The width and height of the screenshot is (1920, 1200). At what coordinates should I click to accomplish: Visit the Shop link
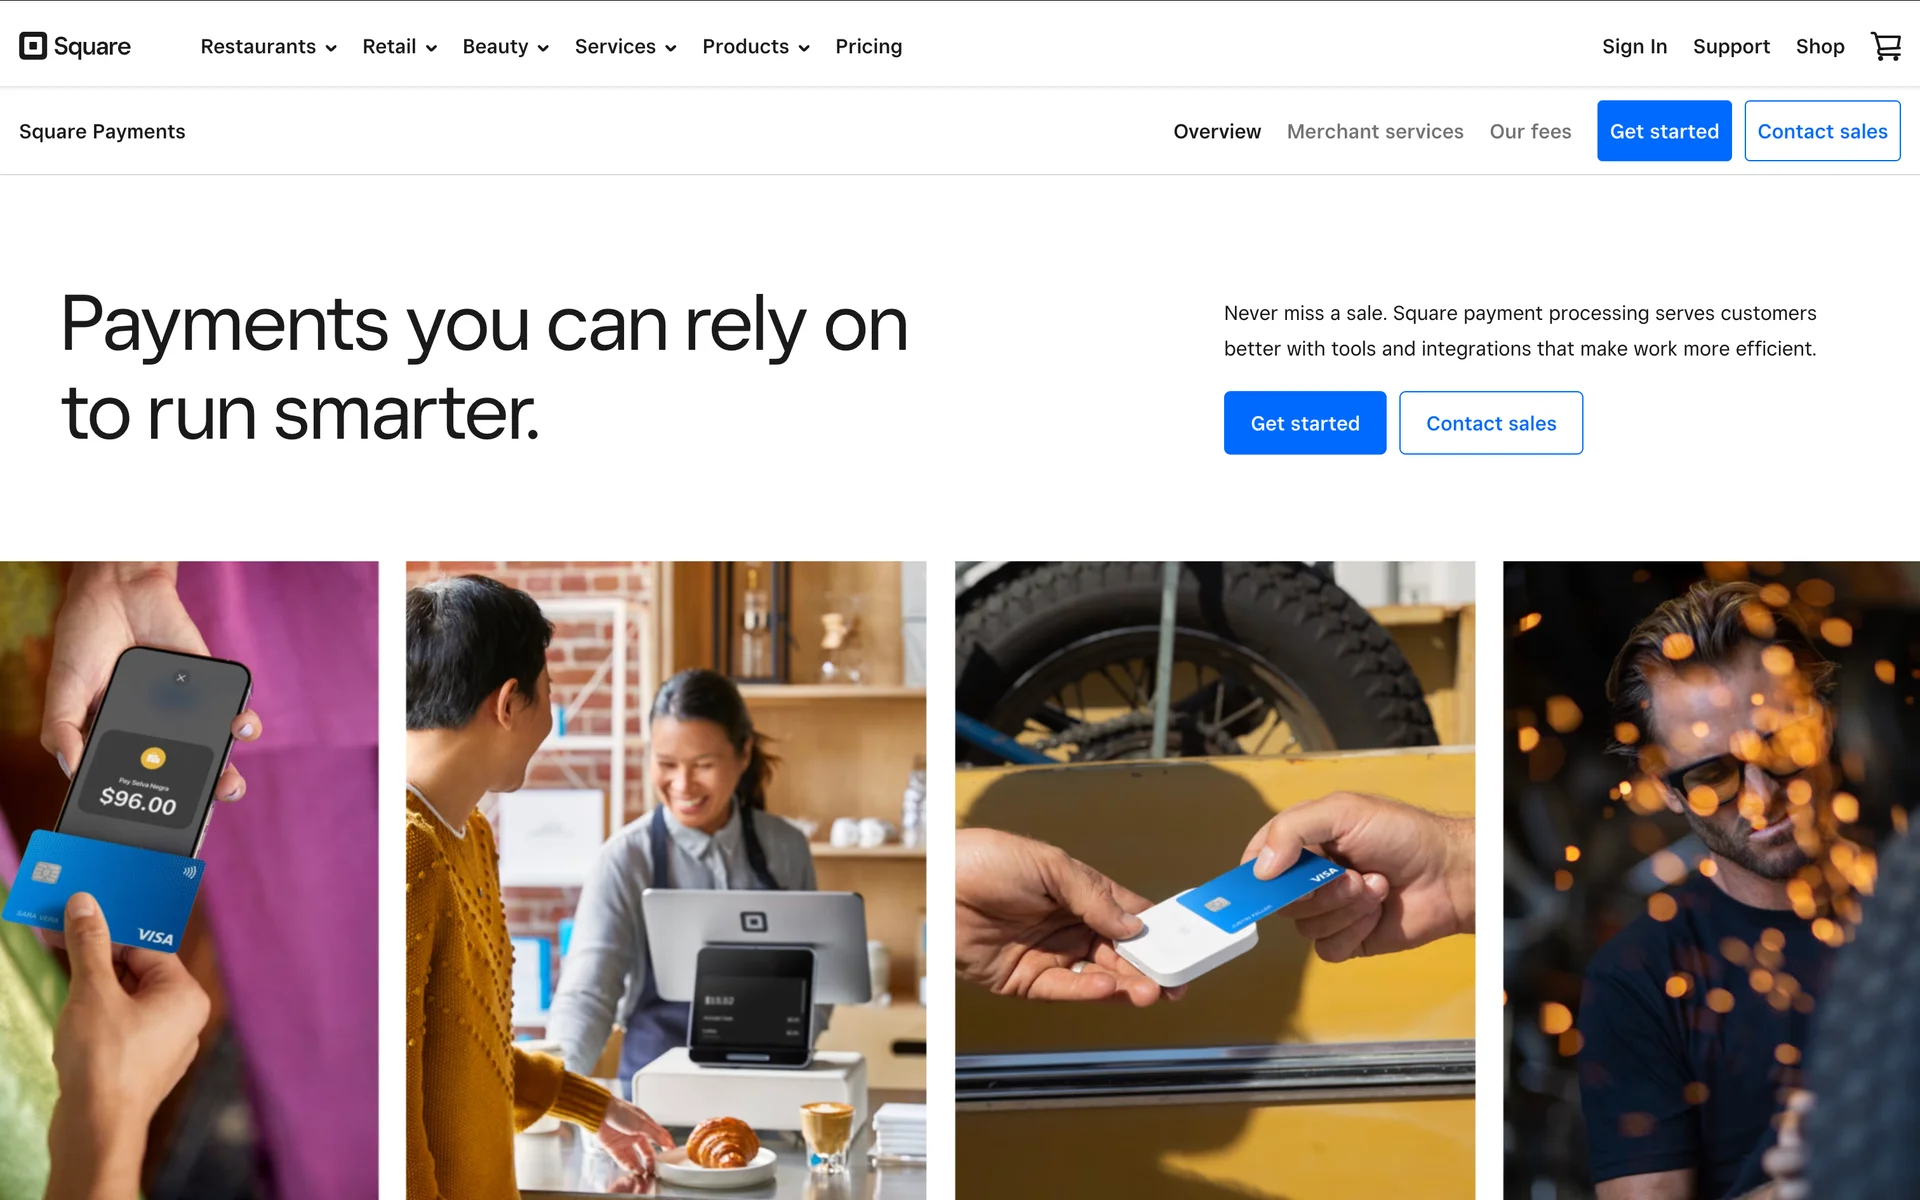(1819, 46)
